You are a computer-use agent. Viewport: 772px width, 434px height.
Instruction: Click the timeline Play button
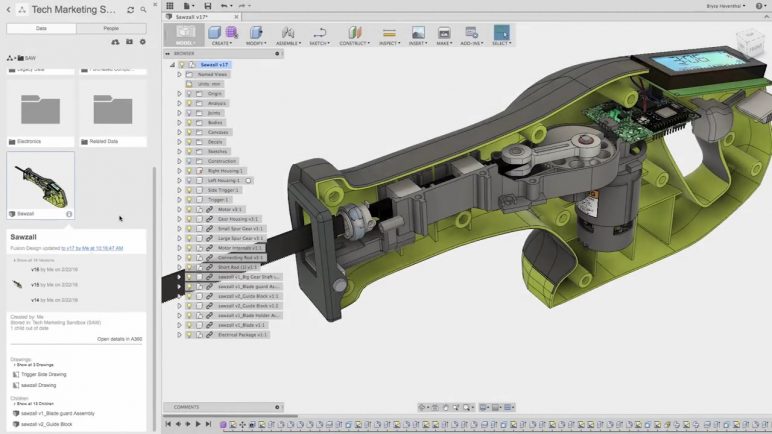tap(198, 424)
